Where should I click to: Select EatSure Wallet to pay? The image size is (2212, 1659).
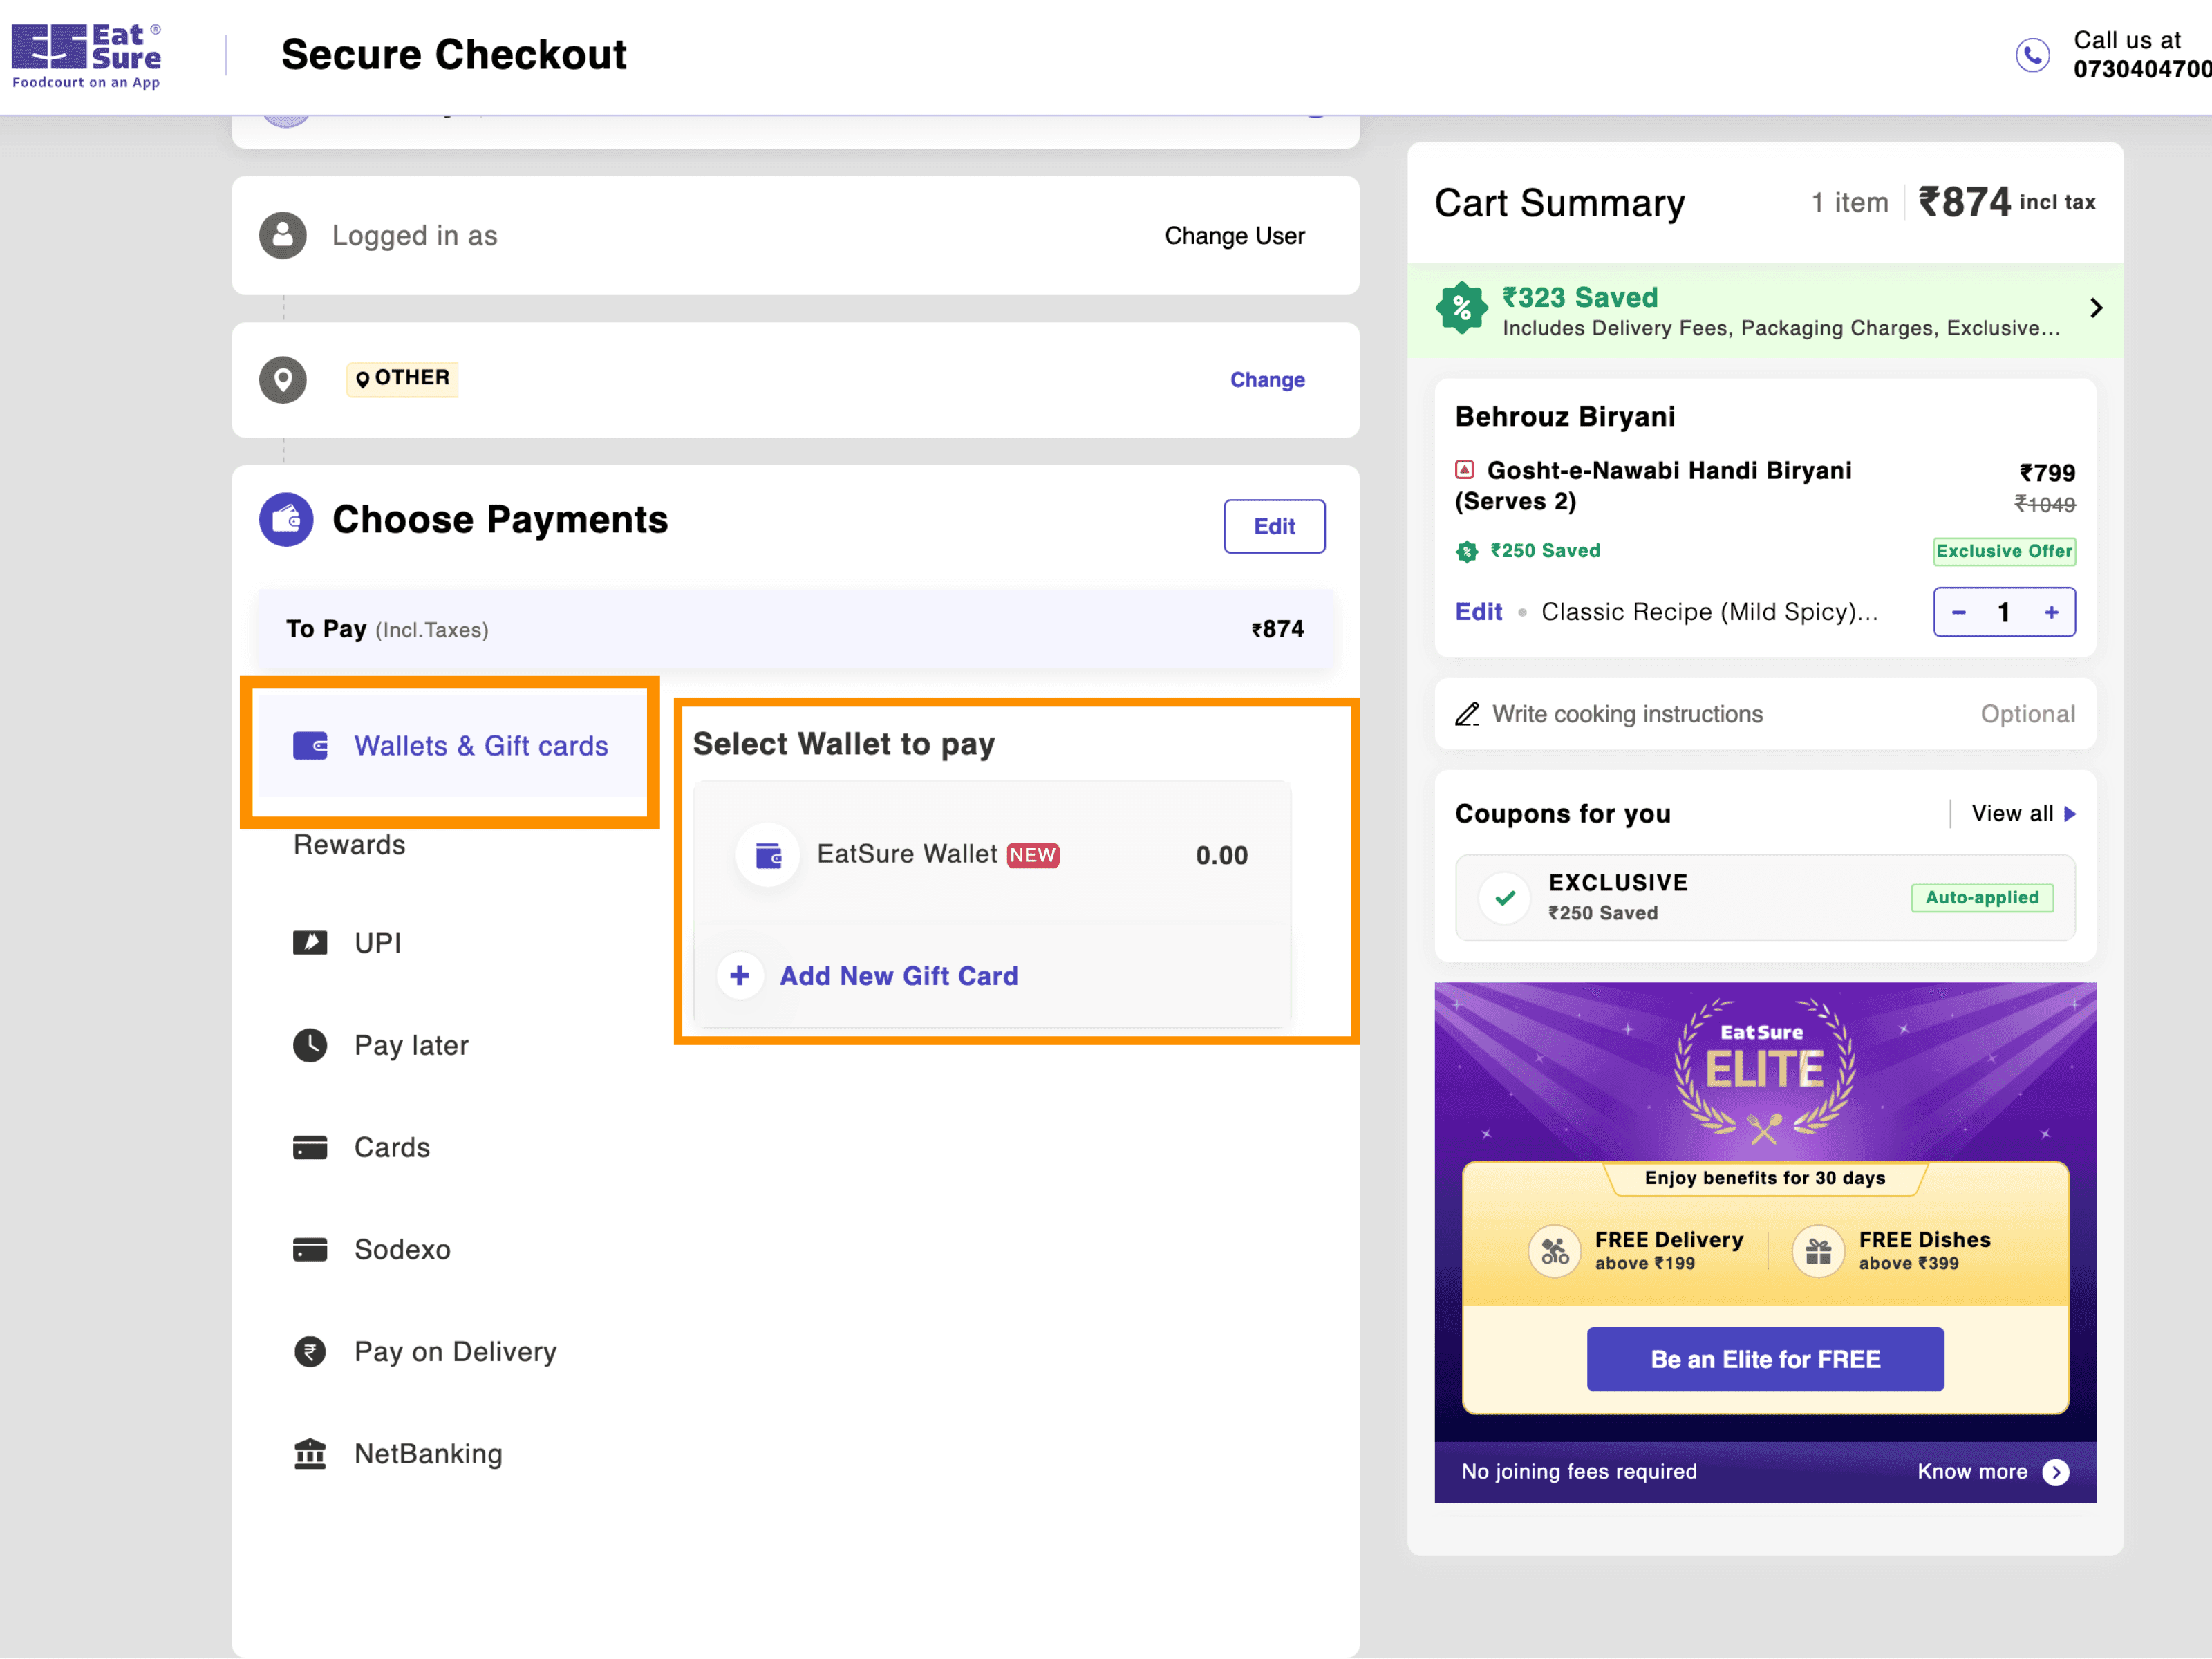tap(991, 855)
